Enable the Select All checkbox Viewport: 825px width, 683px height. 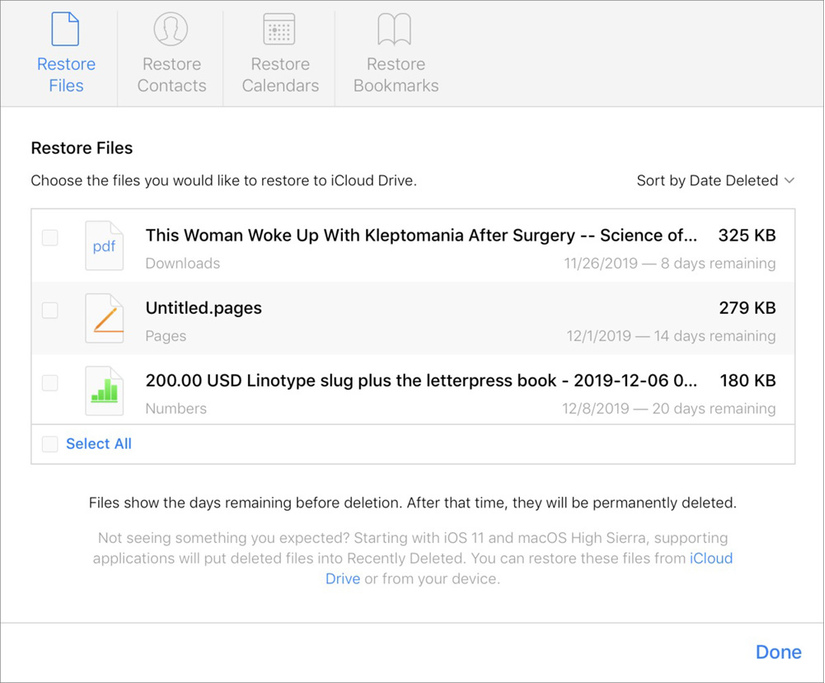pos(50,444)
